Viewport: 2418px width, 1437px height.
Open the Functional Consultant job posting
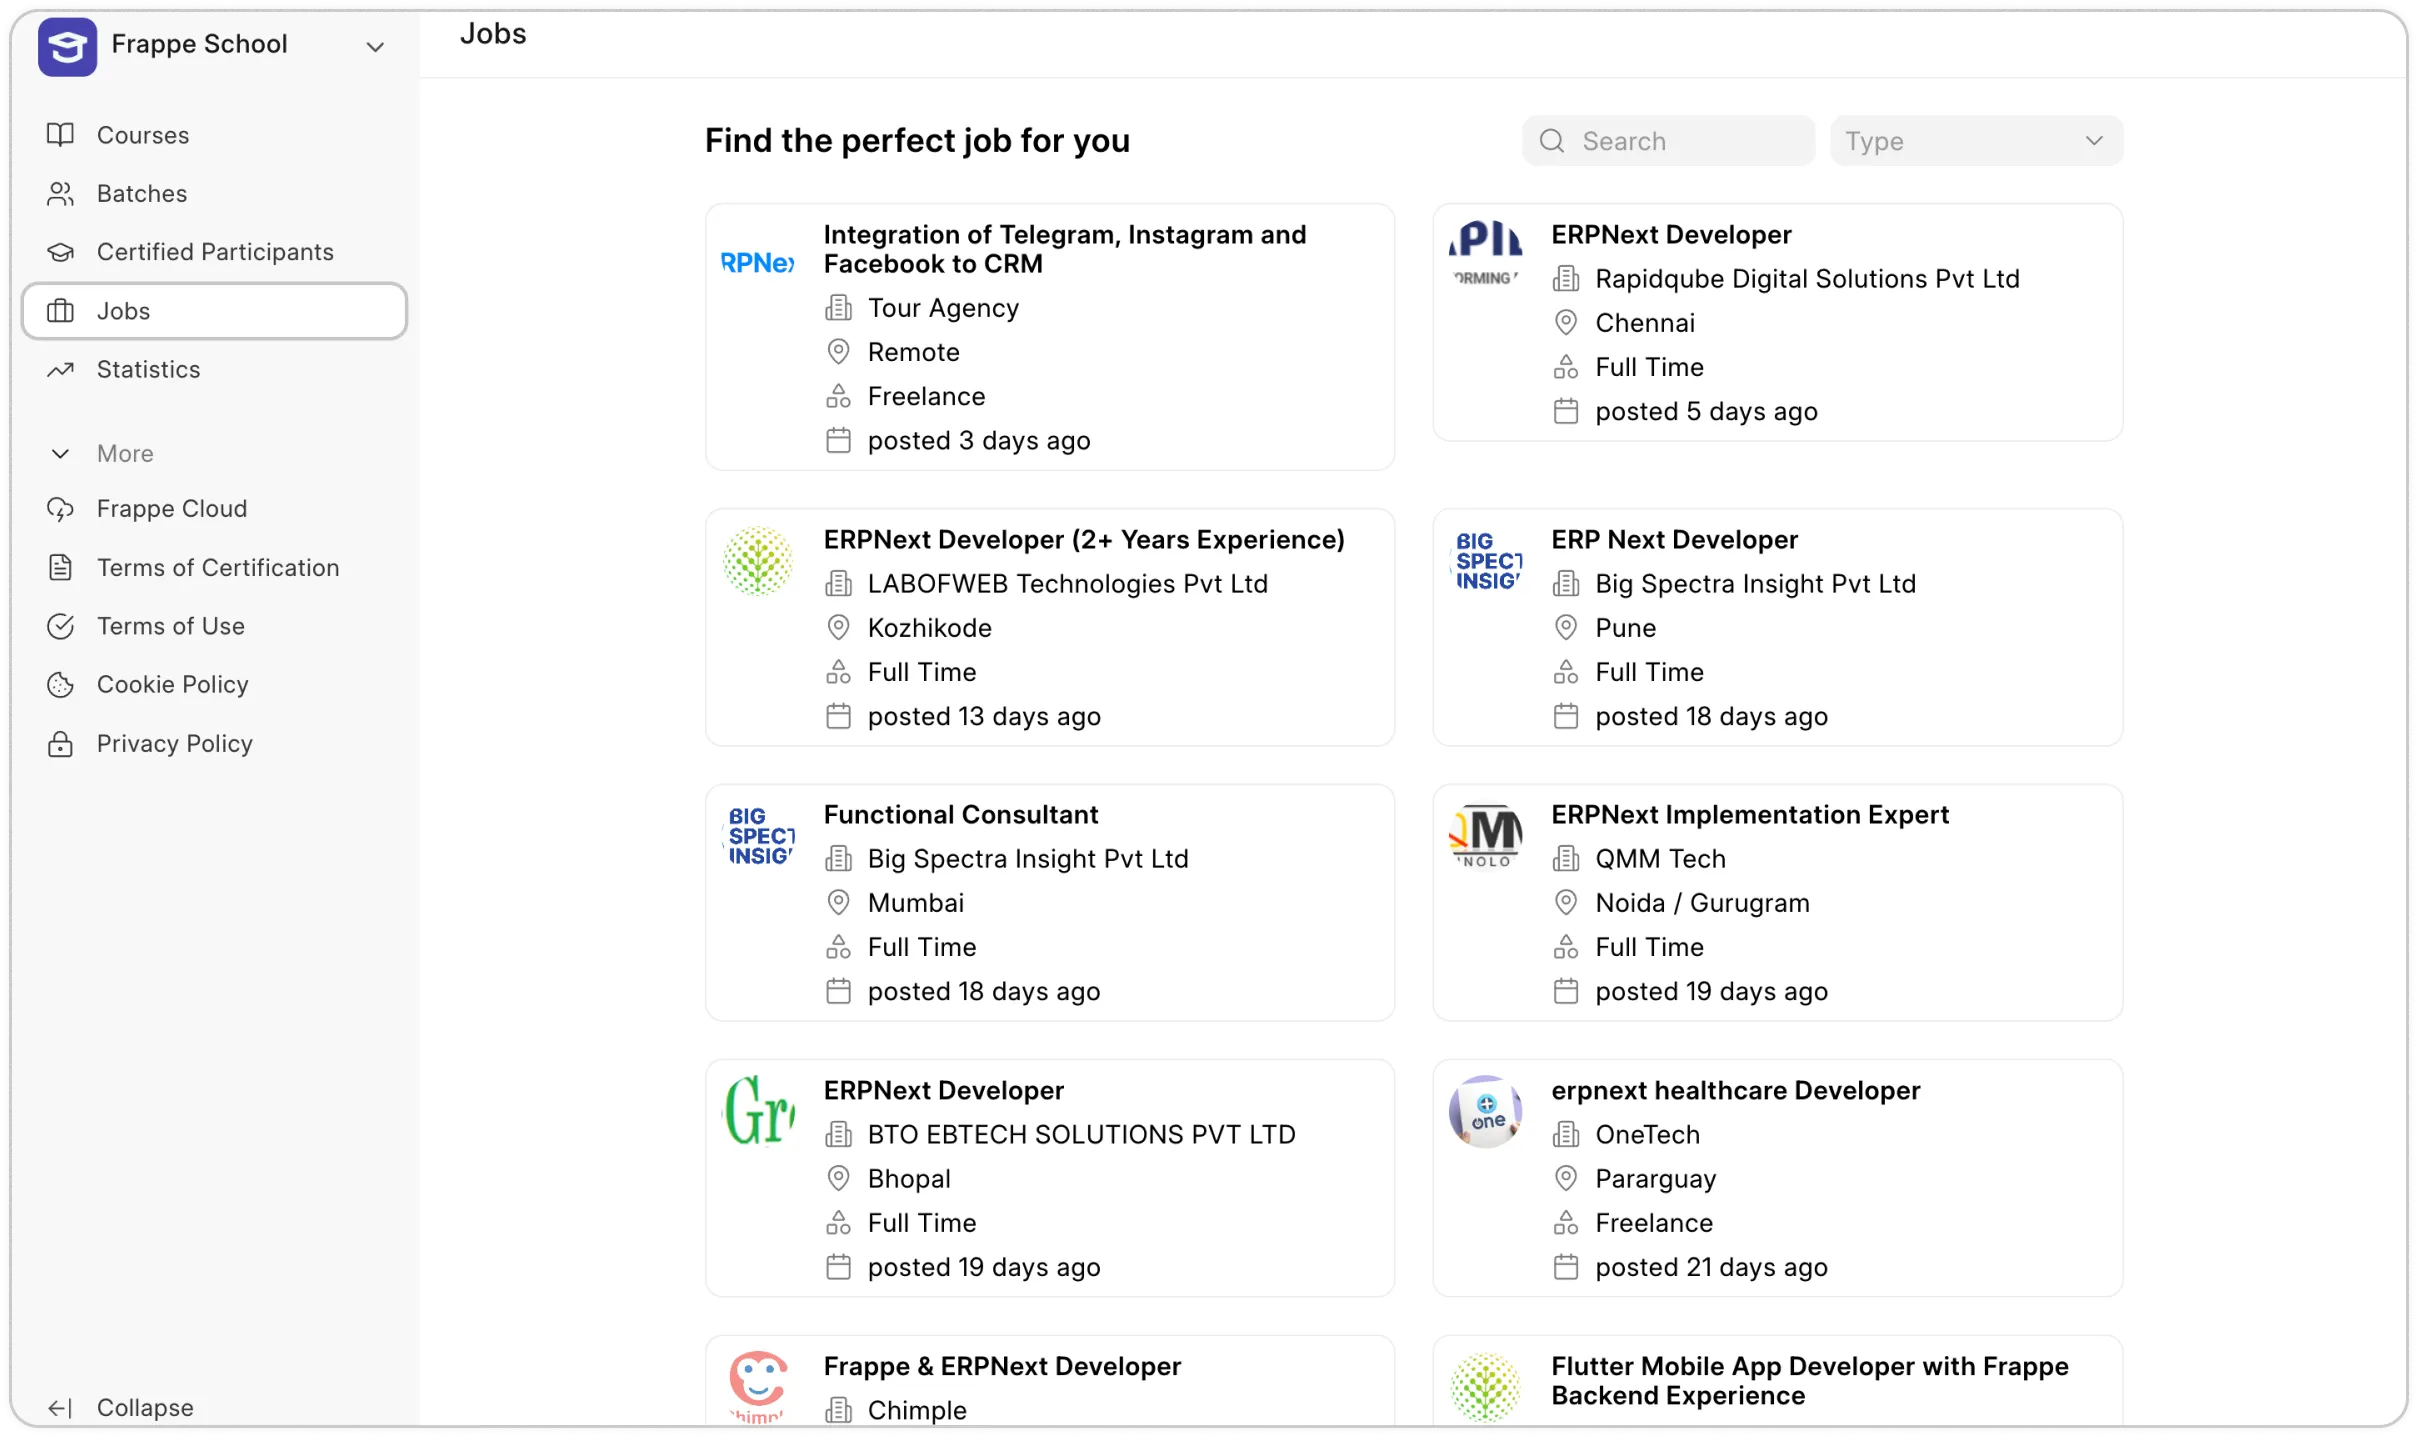tap(1048, 901)
